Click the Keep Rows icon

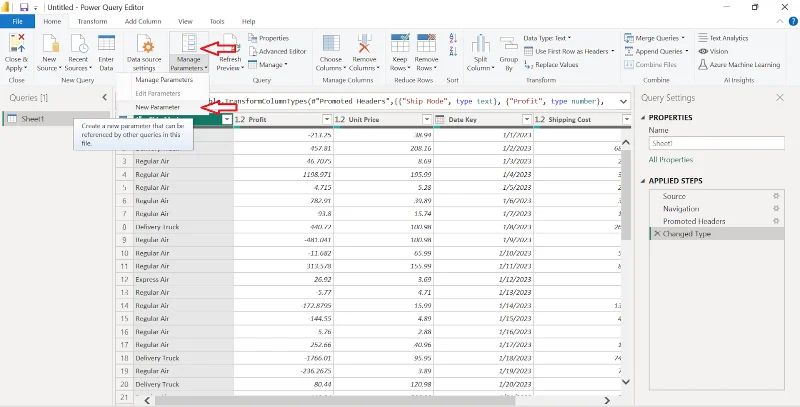[x=399, y=44]
